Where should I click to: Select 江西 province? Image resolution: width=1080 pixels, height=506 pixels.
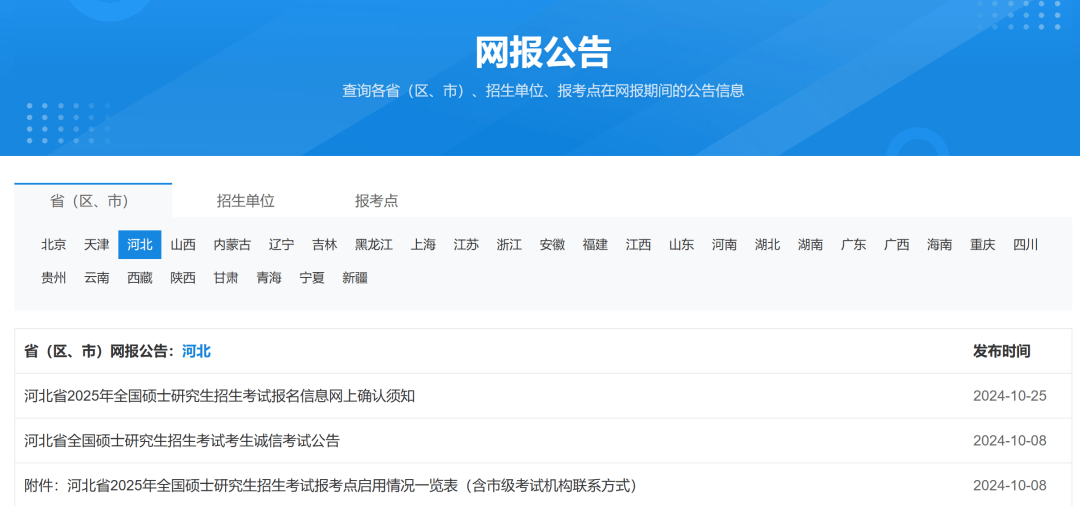[x=638, y=244]
